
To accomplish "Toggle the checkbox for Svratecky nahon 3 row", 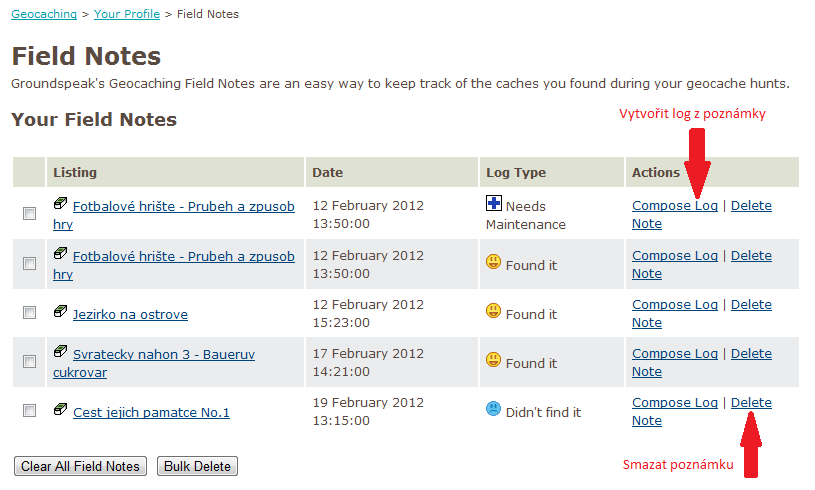I will pos(30,362).
